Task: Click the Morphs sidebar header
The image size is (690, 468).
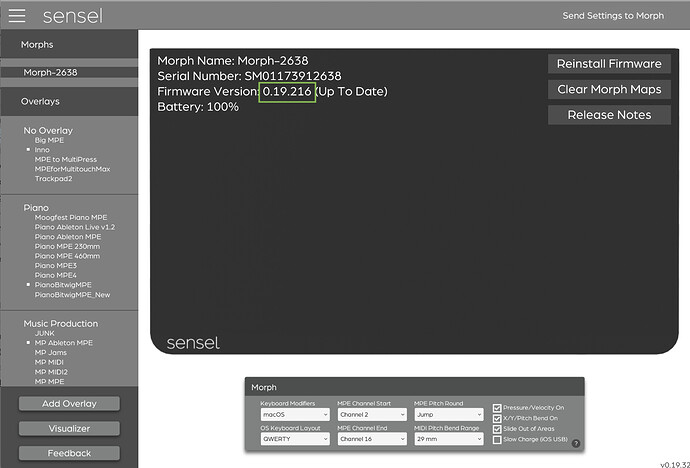Action: tap(69, 44)
